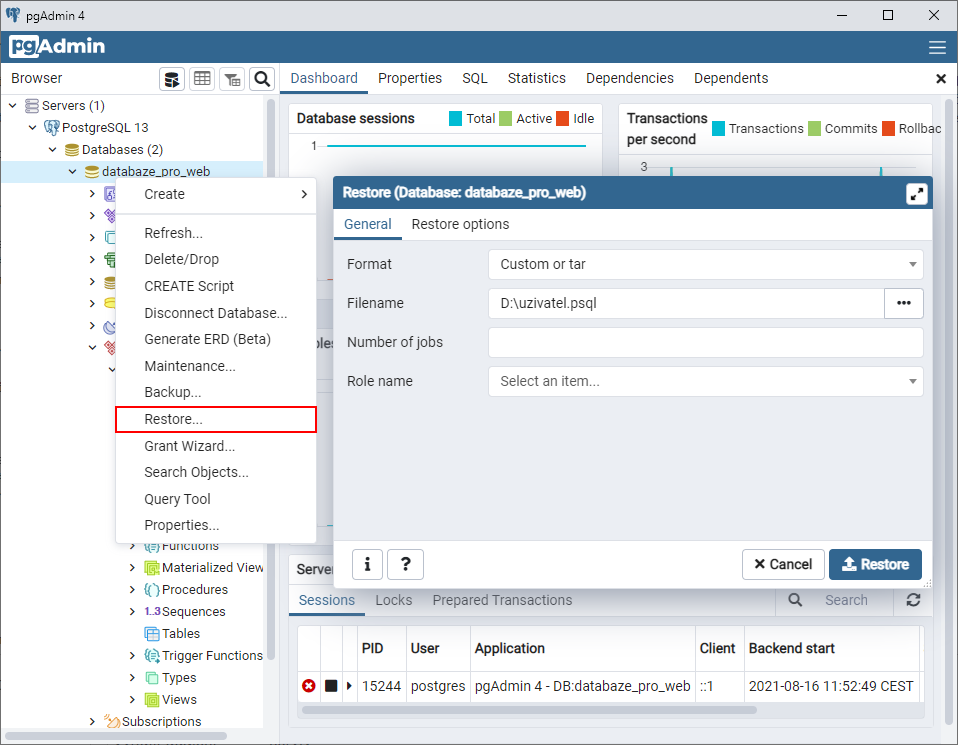Browse for a file with the ellipsis button
The height and width of the screenshot is (745, 958).
904,303
